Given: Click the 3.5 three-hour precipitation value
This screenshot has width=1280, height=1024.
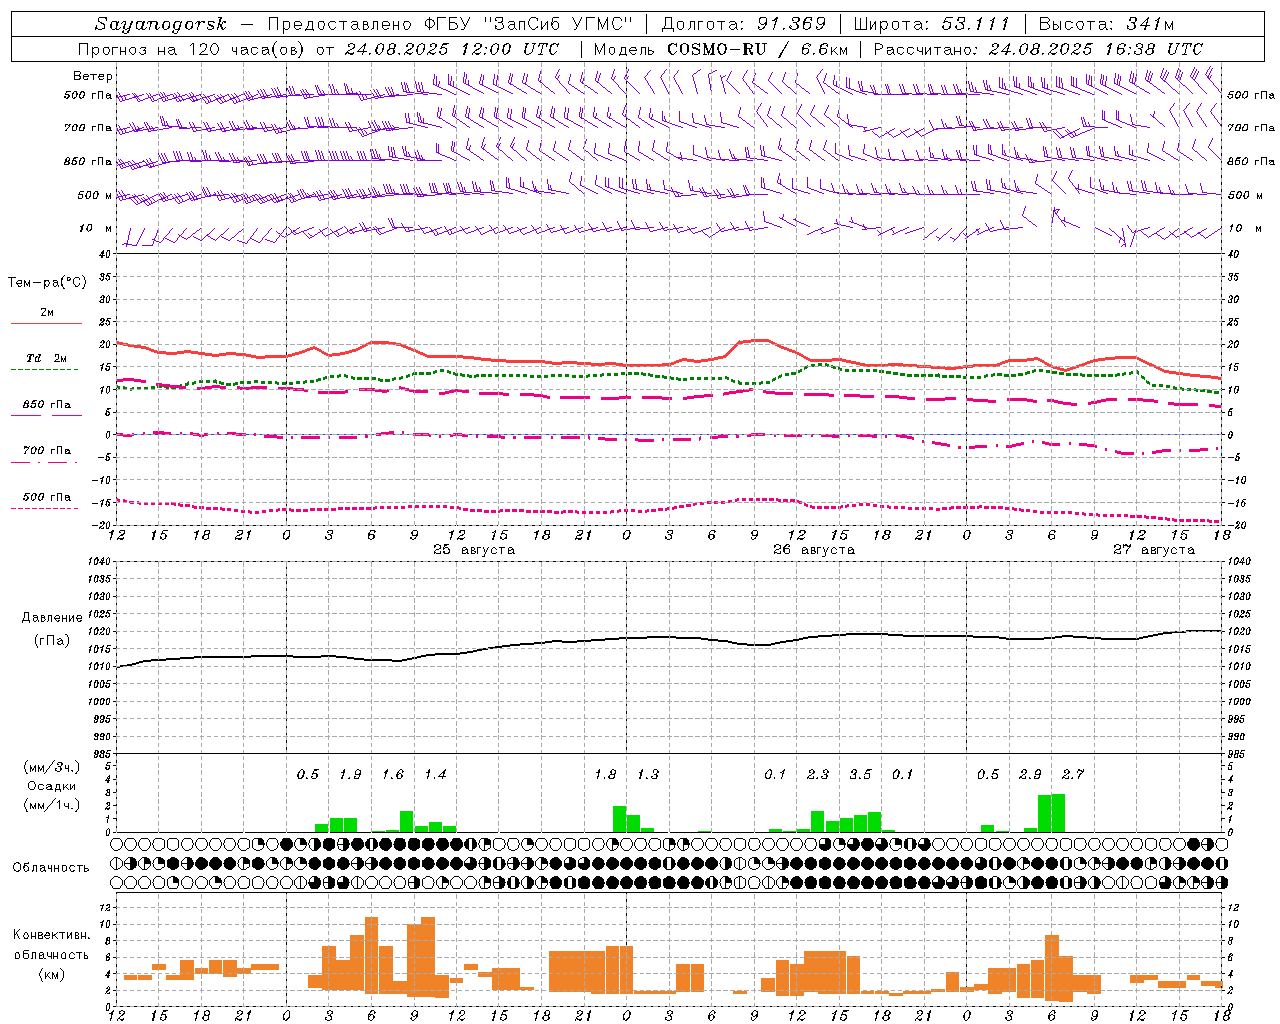Looking at the screenshot, I should [x=860, y=775].
